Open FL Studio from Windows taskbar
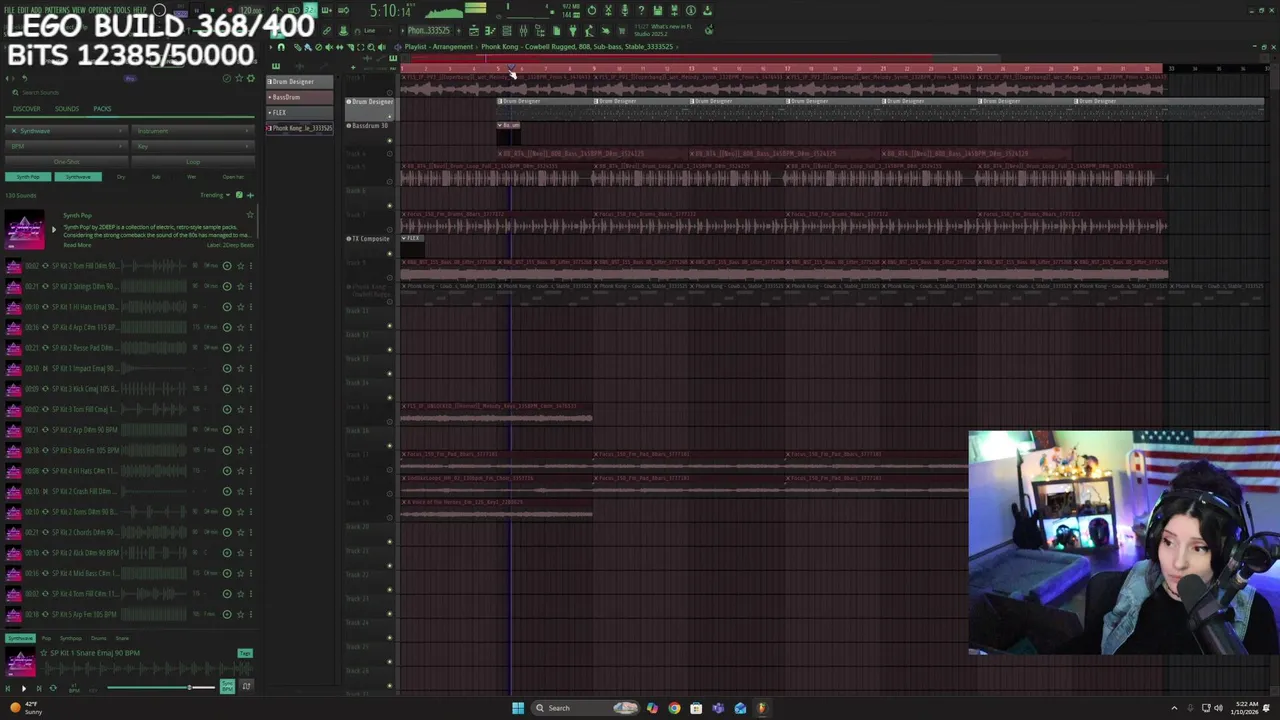Screen dimensions: 1280x720 coord(761,708)
